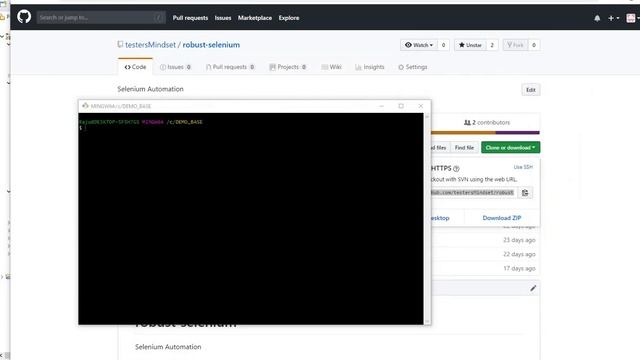Screen dimensions: 640x360
Task: Open Explore in the top navigation
Action: coord(289,18)
